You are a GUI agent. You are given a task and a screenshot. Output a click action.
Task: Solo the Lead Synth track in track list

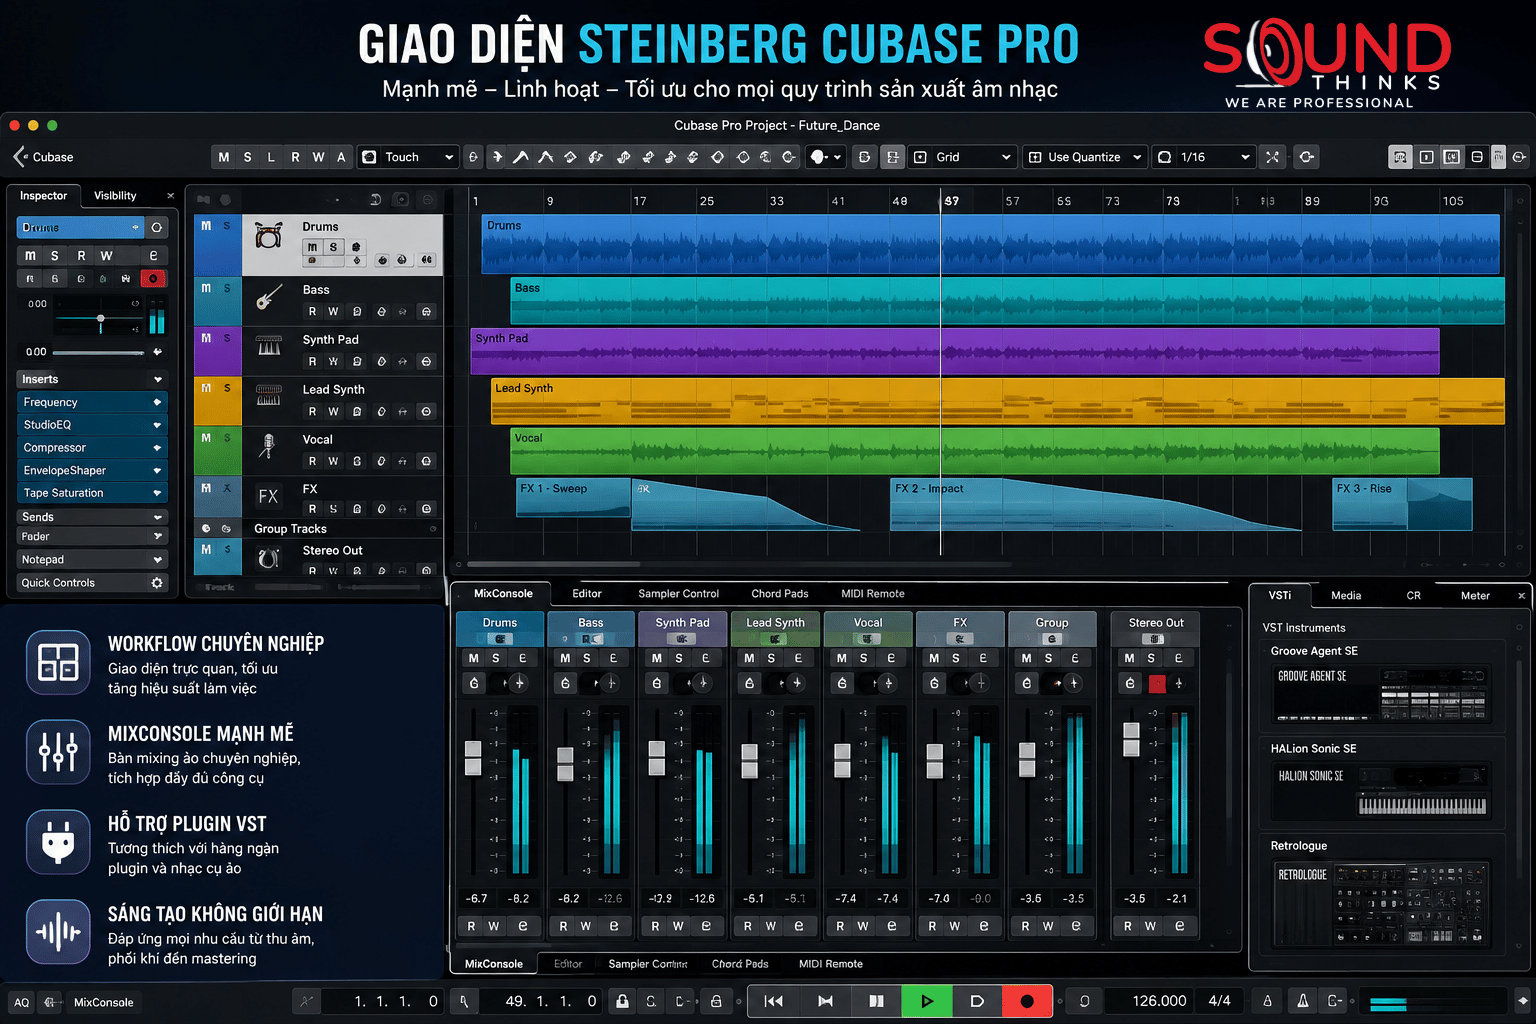coord(227,388)
